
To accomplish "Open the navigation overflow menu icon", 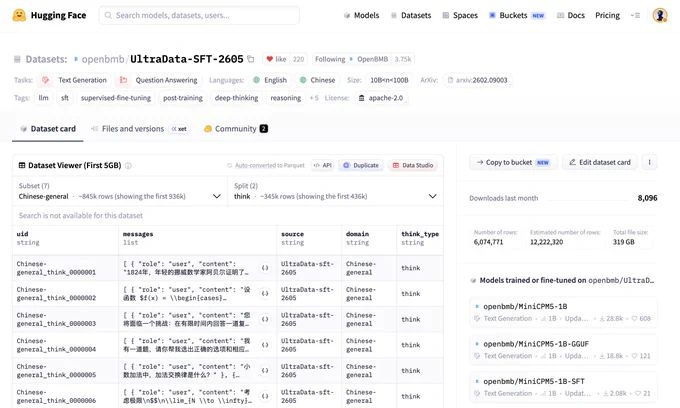I will click(x=635, y=15).
